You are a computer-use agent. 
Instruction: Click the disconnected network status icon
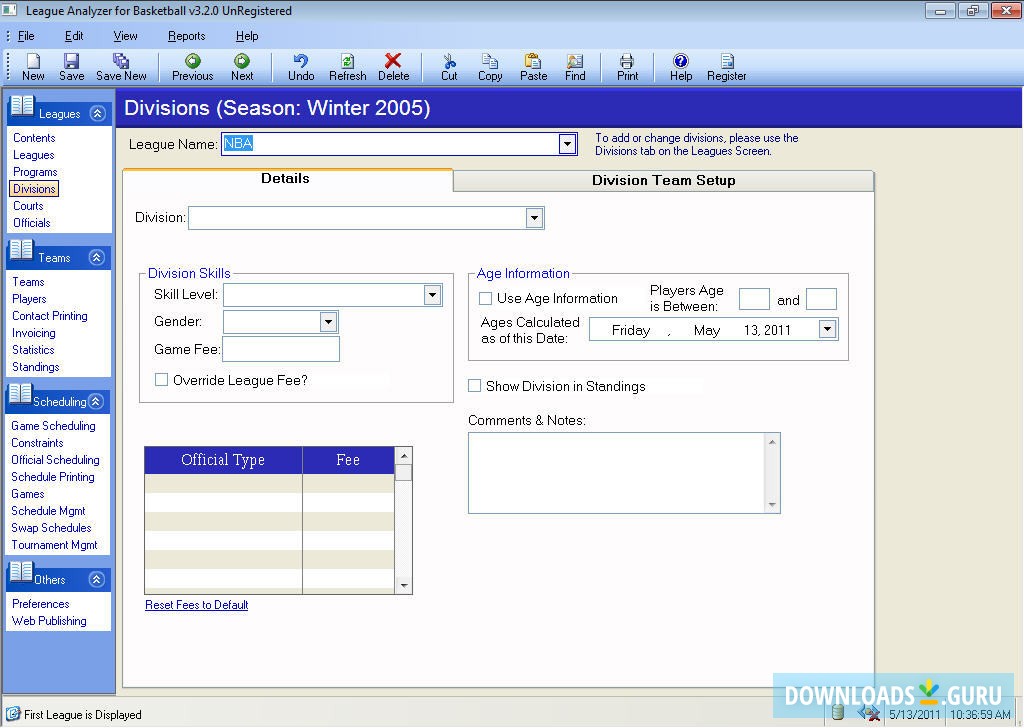coord(869,713)
